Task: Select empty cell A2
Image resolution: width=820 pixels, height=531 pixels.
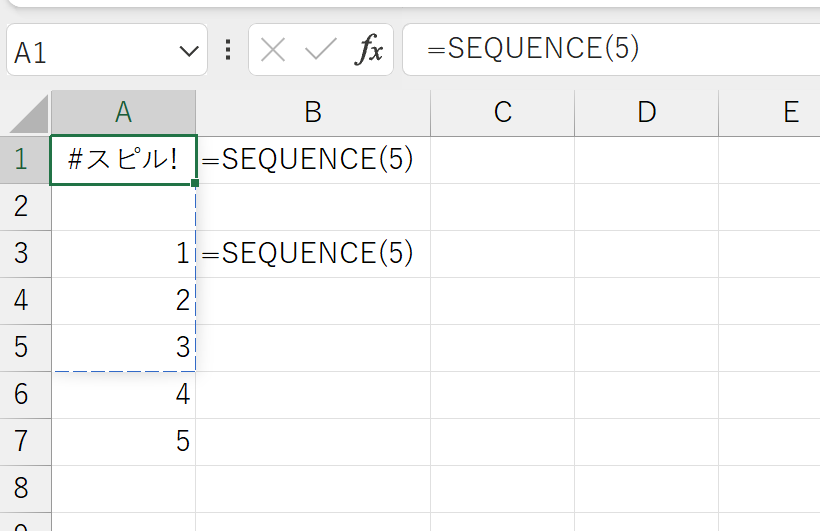Action: pos(123,207)
